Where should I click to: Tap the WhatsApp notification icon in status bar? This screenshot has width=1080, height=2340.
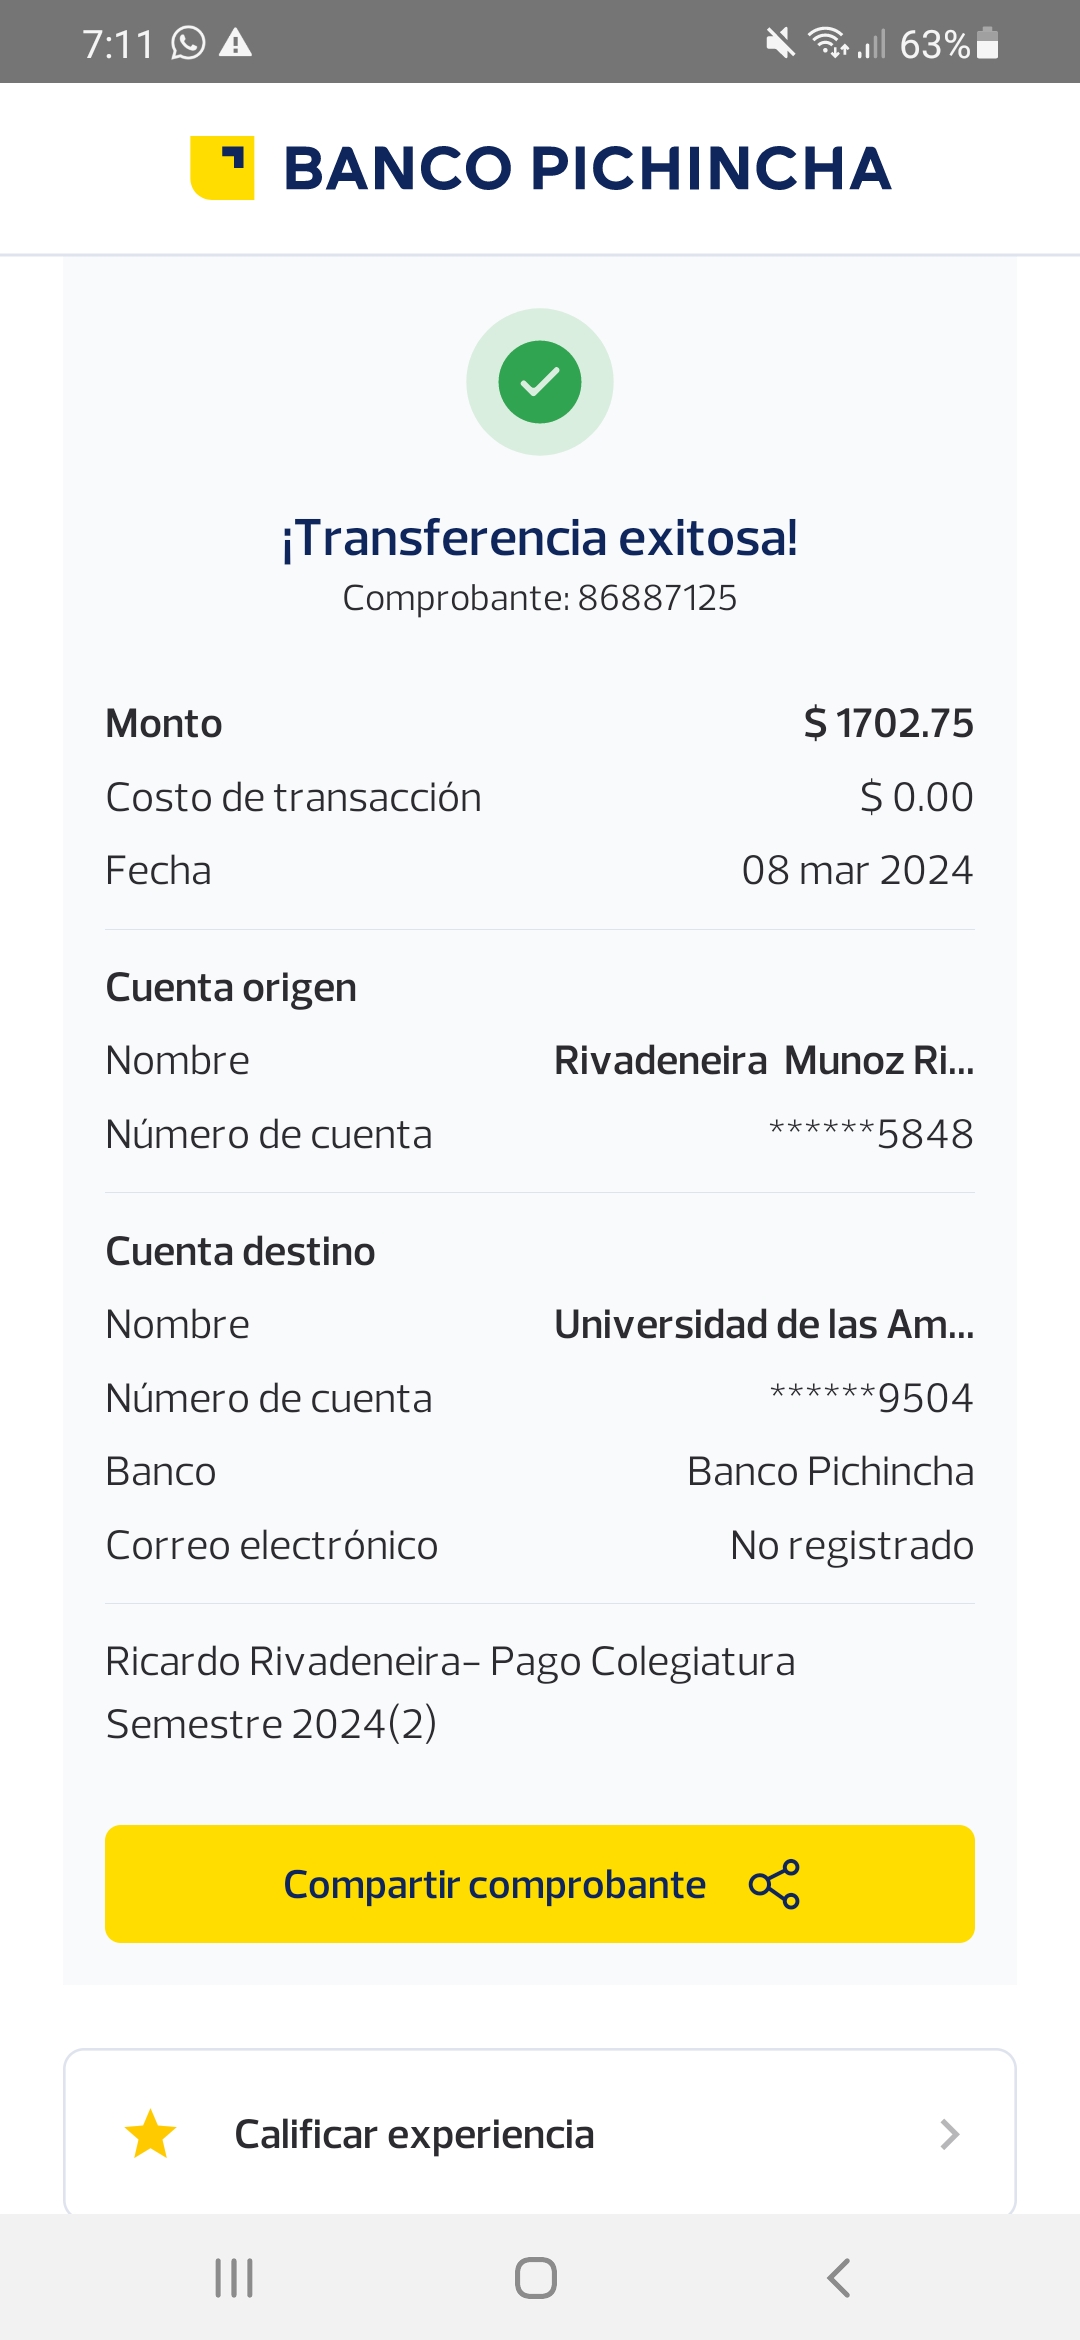coord(188,43)
